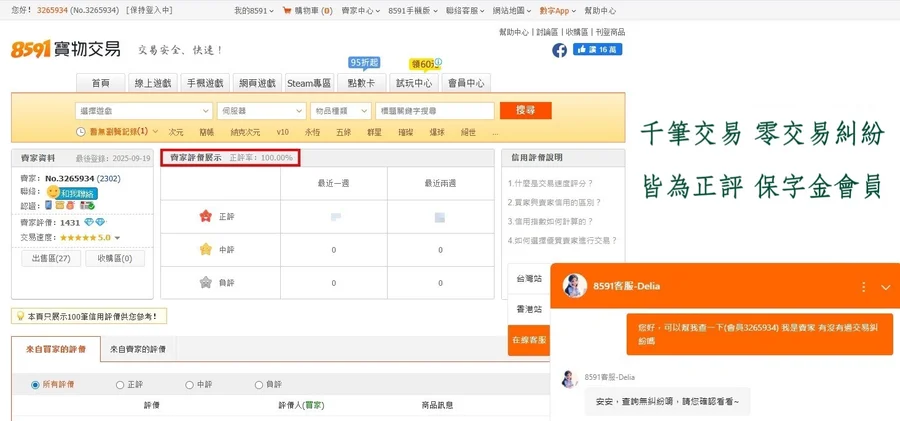
Task: Click the 8591 寶物交易 logo
Action: [66, 50]
